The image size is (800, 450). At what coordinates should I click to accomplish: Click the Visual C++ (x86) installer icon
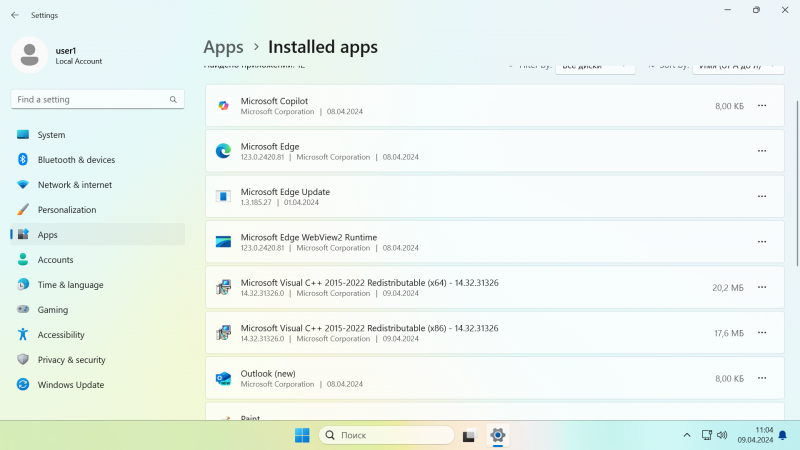pos(223,333)
